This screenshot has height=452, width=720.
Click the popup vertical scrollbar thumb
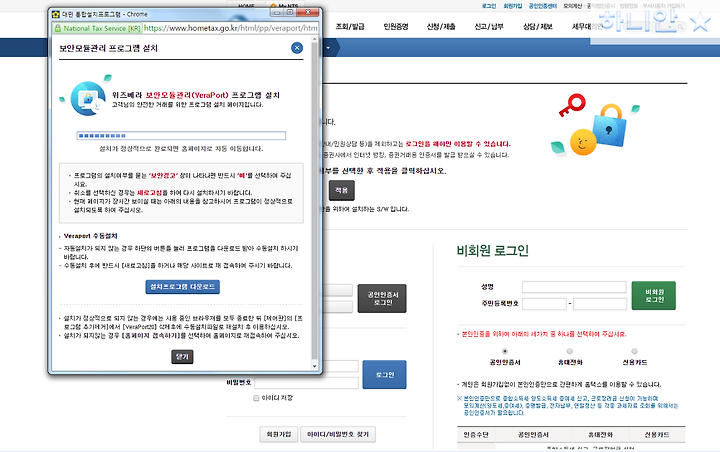point(315,202)
